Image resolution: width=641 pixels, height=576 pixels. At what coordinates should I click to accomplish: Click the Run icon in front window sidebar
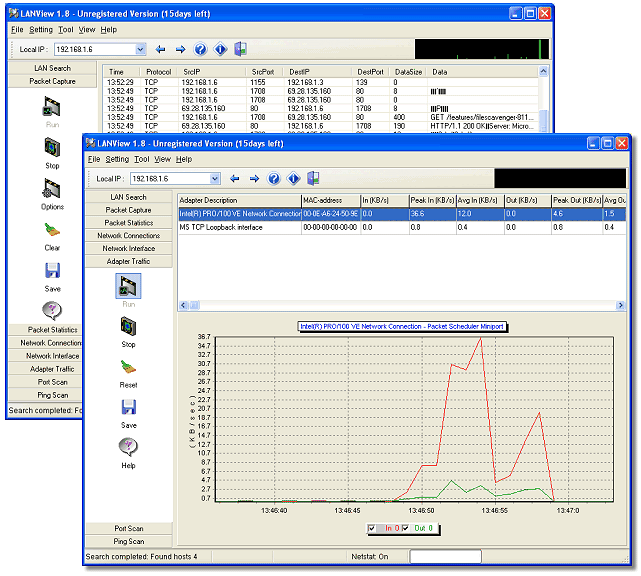pos(128,286)
